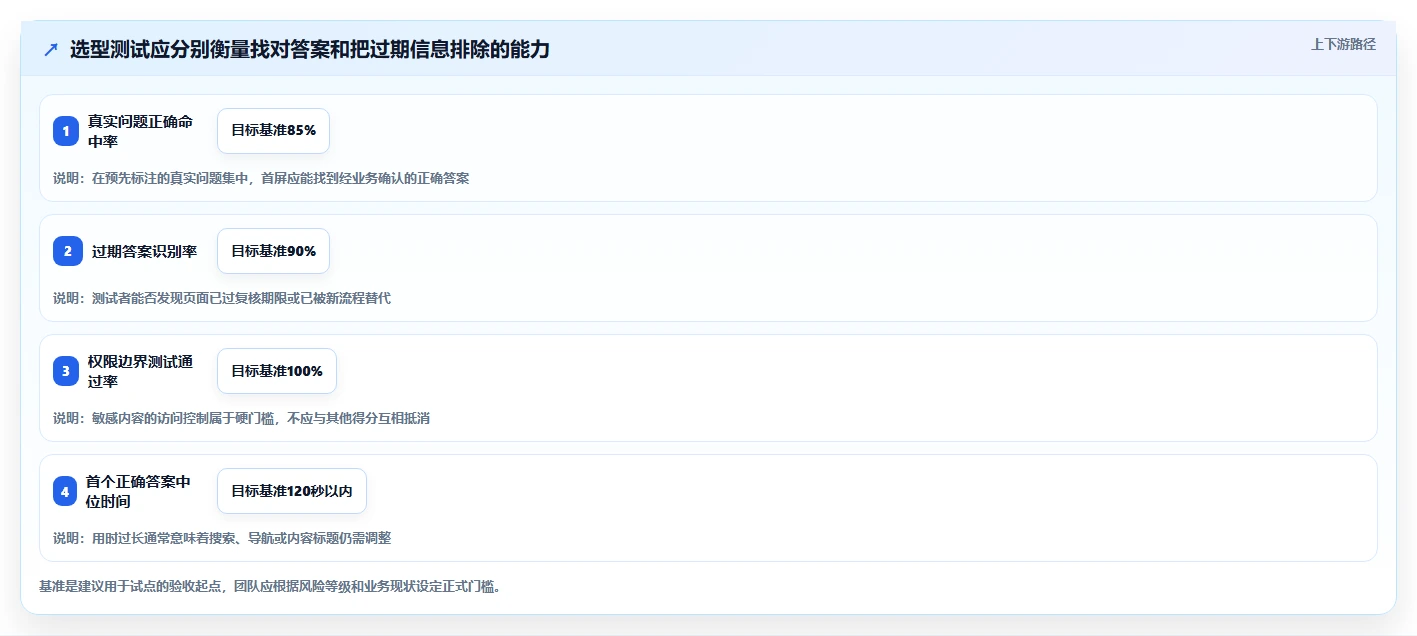Click the number 1 badge
This screenshot has height=636, width=1417.
click(x=66, y=131)
